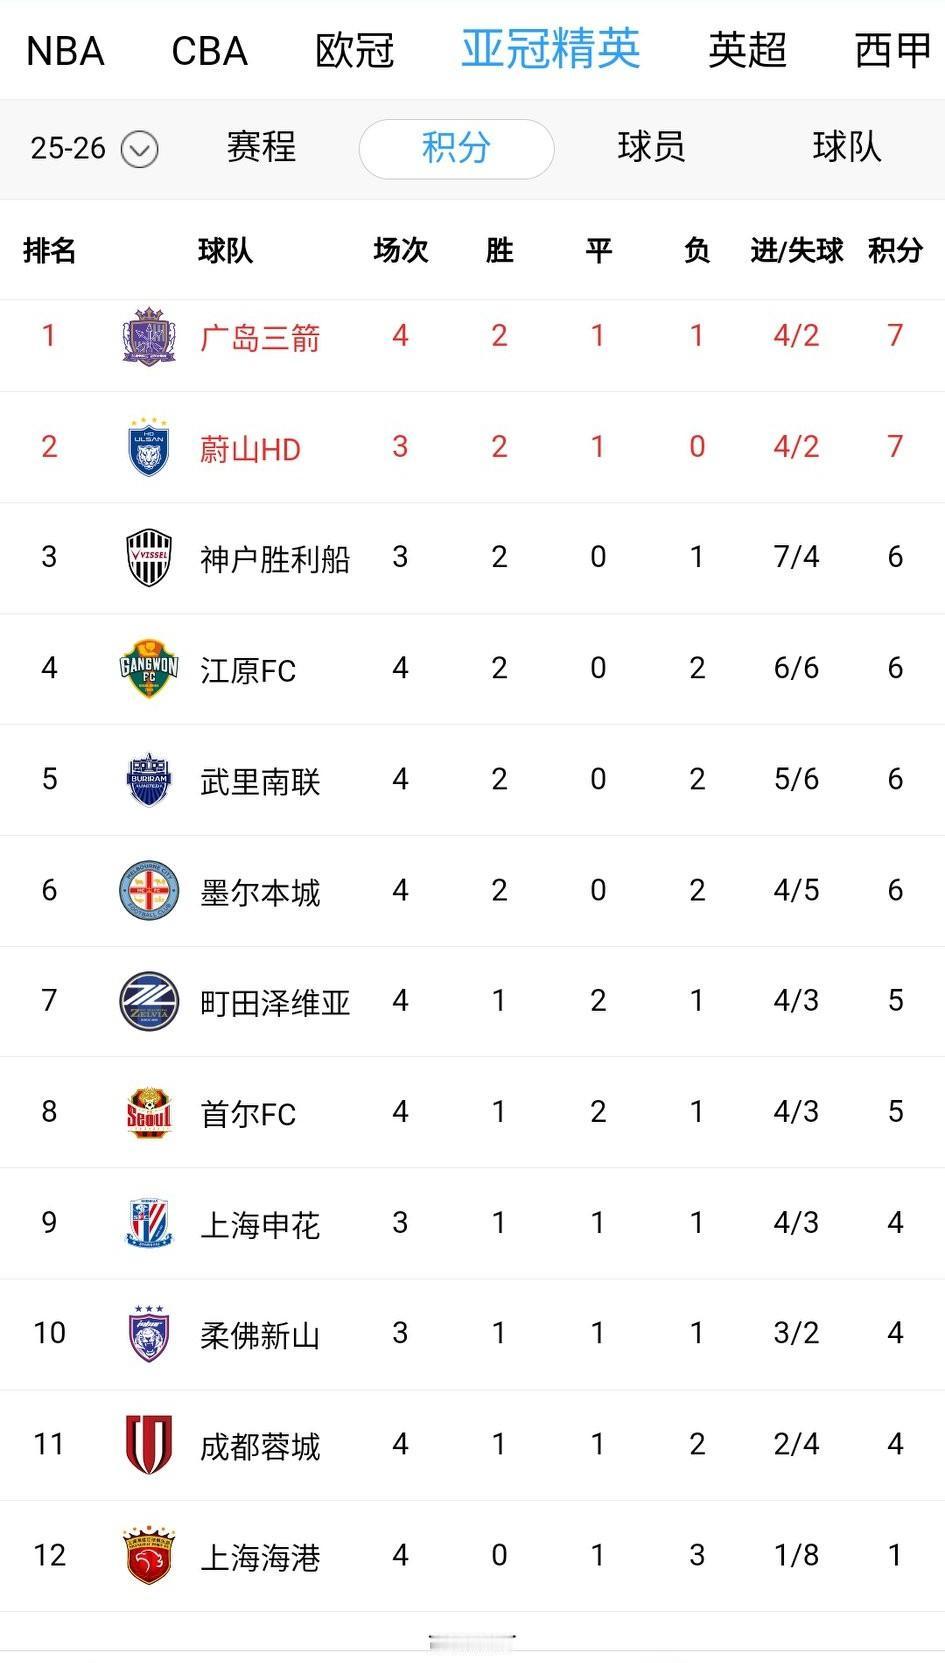The height and width of the screenshot is (1663, 945).
Task: Select the Machida Zelvia logo
Action: tap(149, 1001)
